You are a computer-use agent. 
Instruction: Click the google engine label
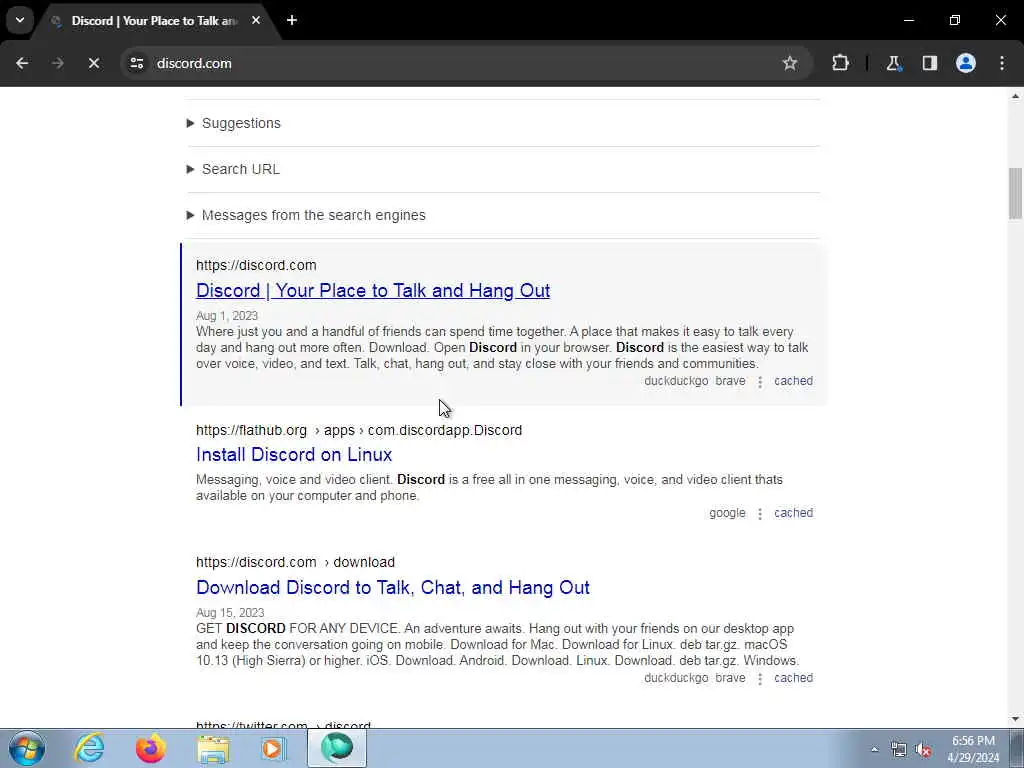[727, 513]
